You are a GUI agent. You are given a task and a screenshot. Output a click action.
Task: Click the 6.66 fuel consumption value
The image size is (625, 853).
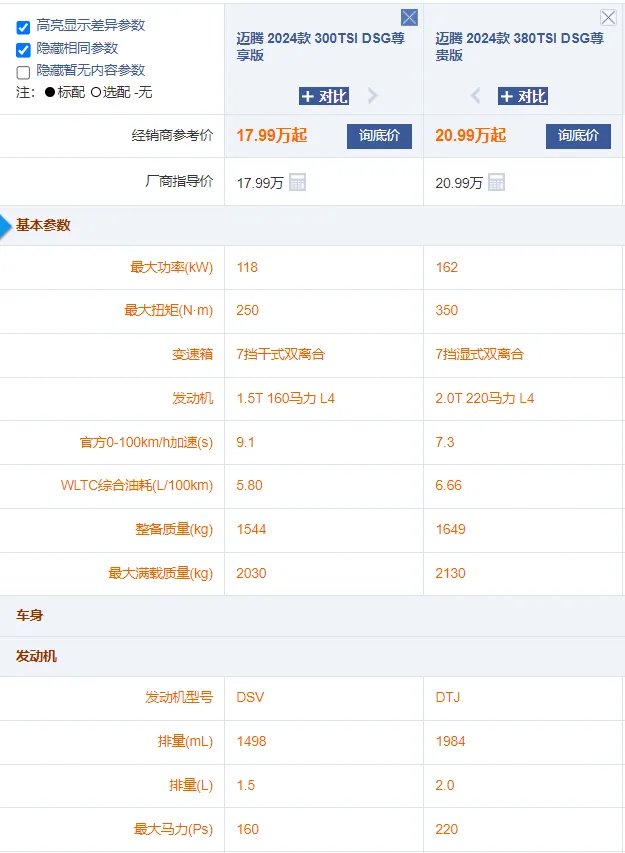[448, 485]
